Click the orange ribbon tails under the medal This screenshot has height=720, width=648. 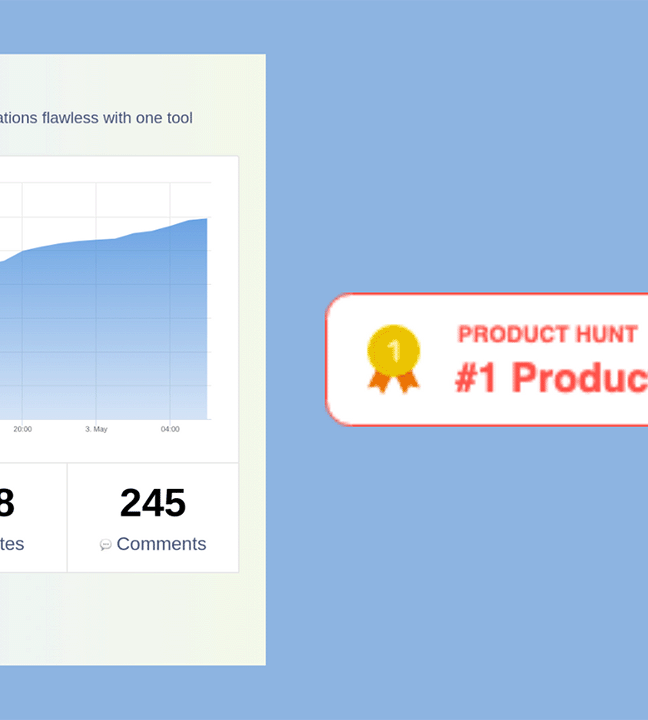click(x=394, y=382)
